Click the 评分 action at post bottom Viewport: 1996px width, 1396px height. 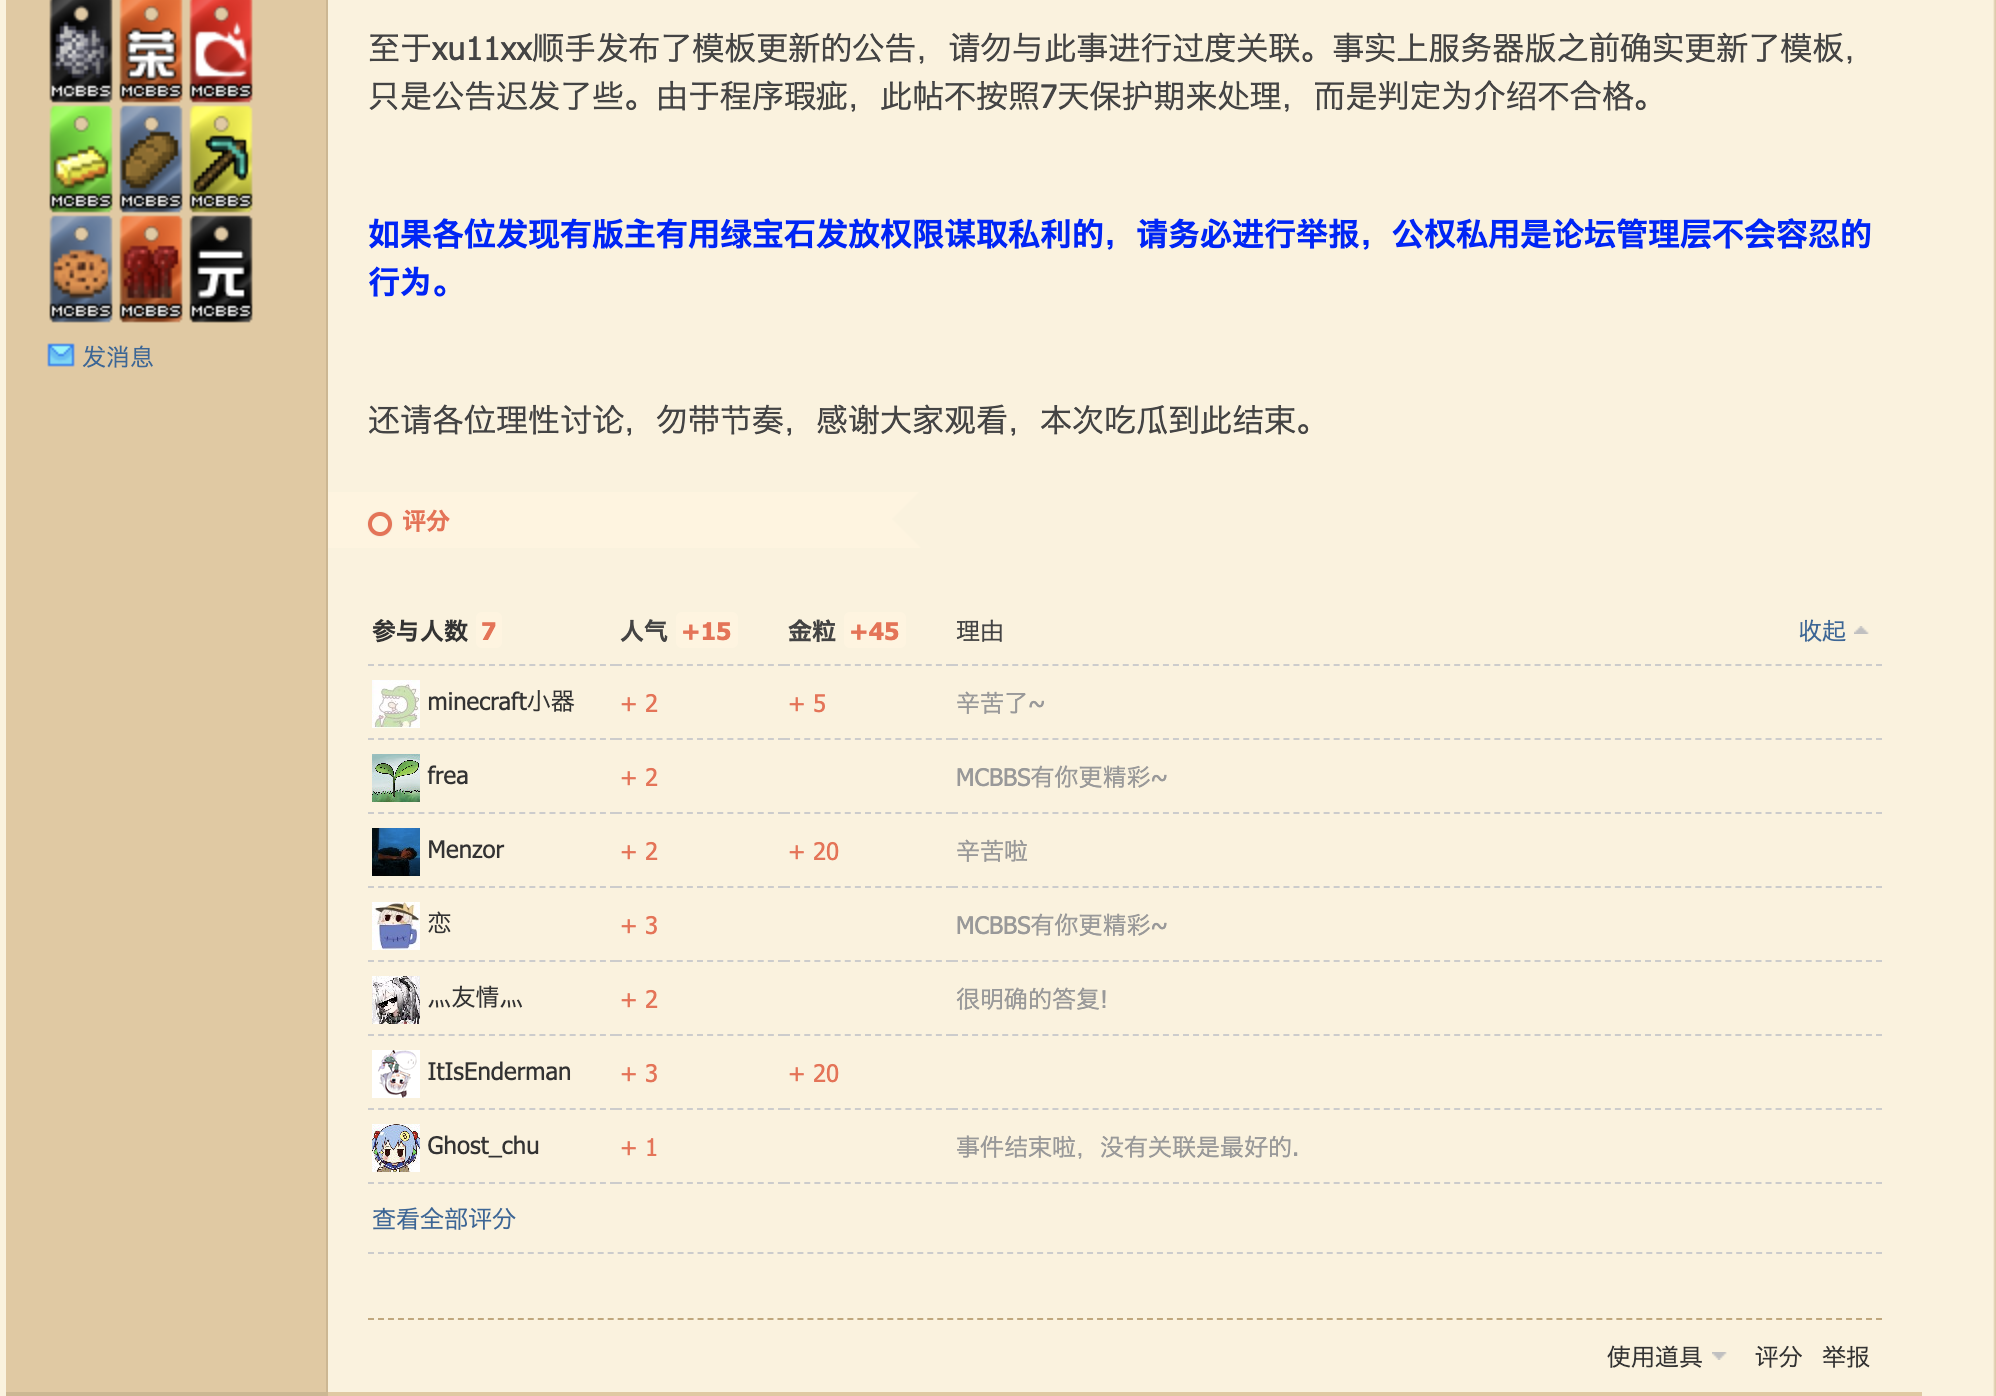1777,1357
